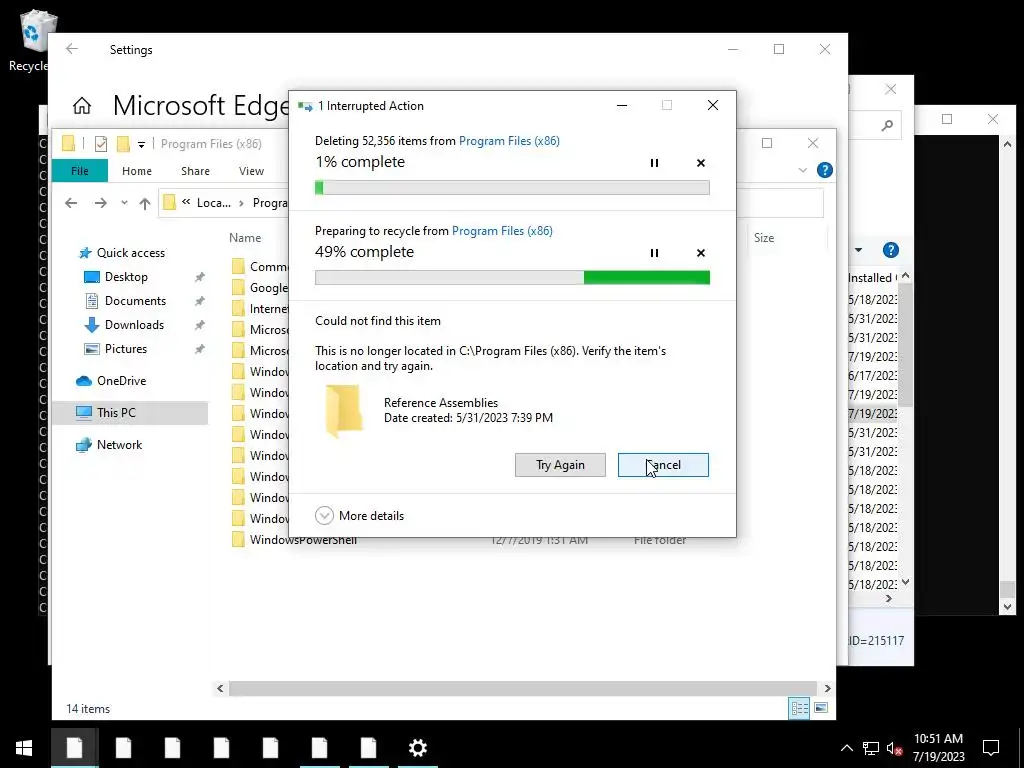
Task: Cancel the deleting items operation with its X
Action: pyautogui.click(x=701, y=163)
